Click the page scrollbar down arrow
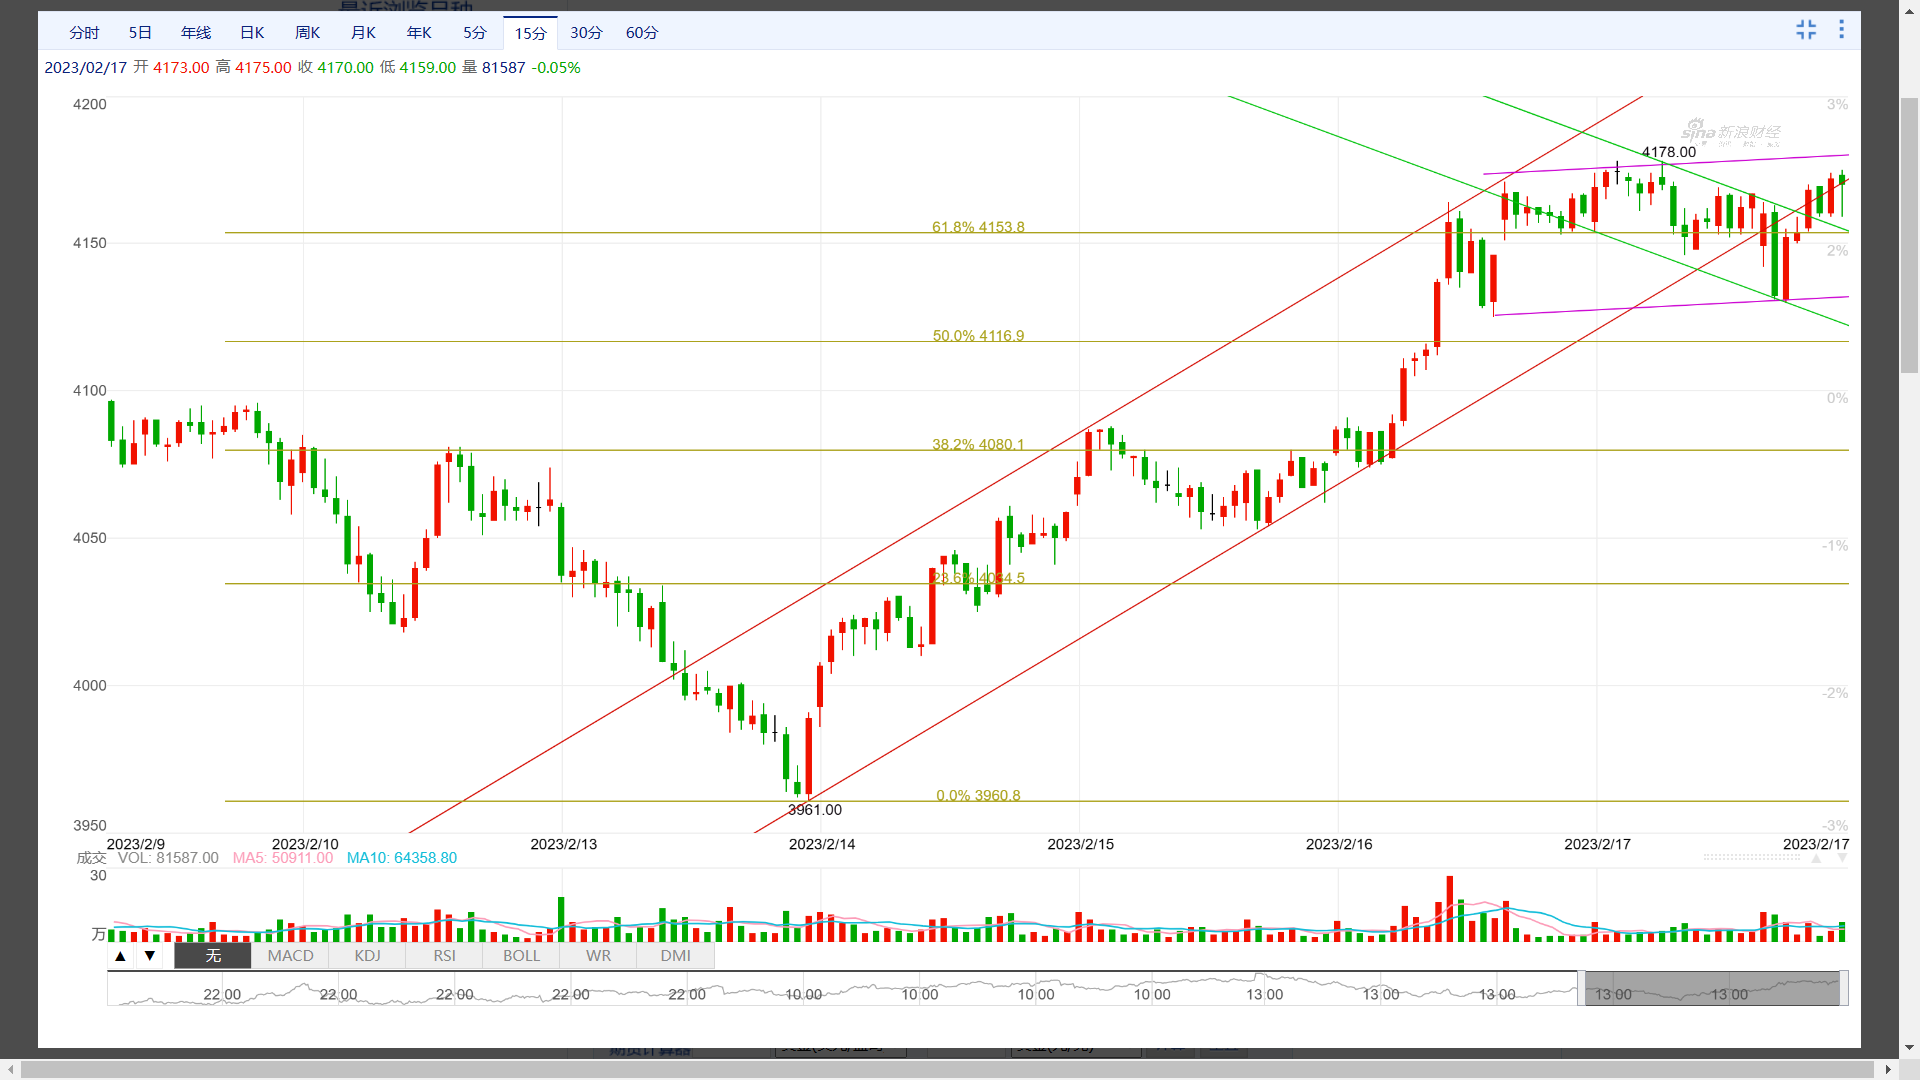Screen dimensions: 1920x1080 (1909, 1048)
